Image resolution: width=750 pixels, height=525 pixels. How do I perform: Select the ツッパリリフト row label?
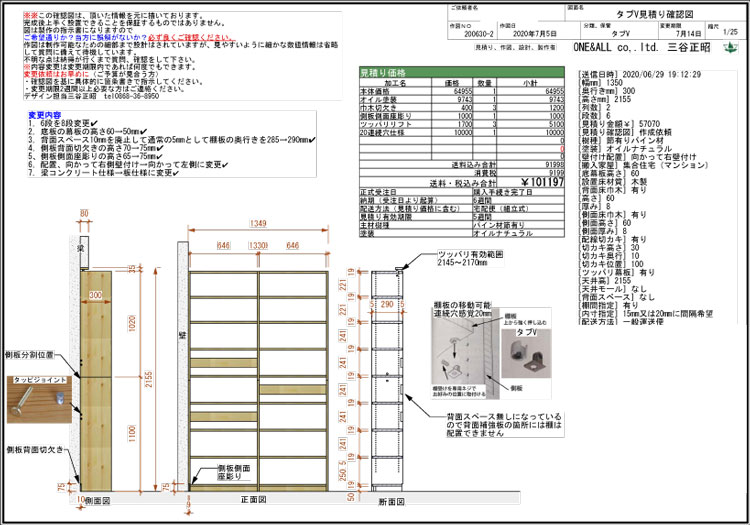pyautogui.click(x=386, y=124)
